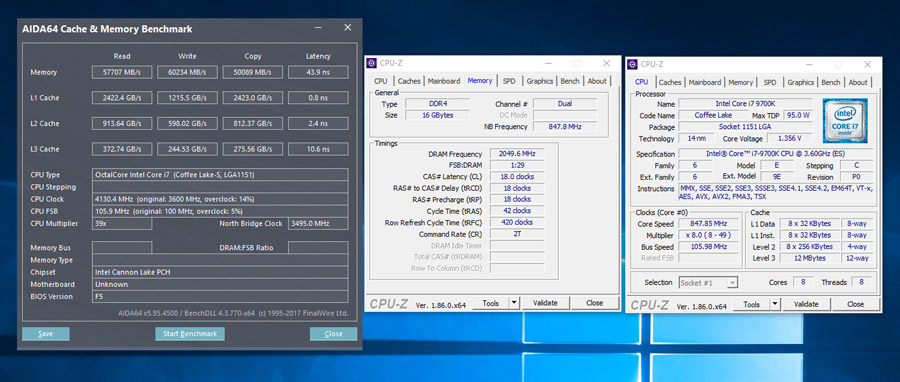Click Close button at bottom of AIDA64
900x382 pixels.
pyautogui.click(x=333, y=334)
